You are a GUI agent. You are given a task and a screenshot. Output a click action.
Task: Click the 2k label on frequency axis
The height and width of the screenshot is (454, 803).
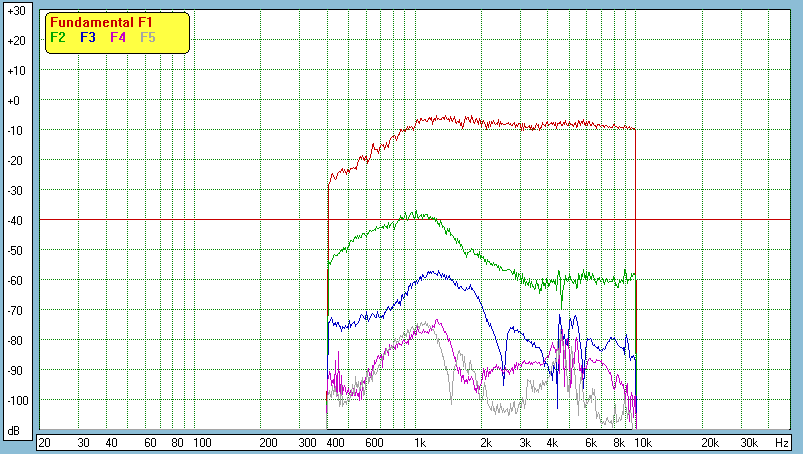(486, 442)
